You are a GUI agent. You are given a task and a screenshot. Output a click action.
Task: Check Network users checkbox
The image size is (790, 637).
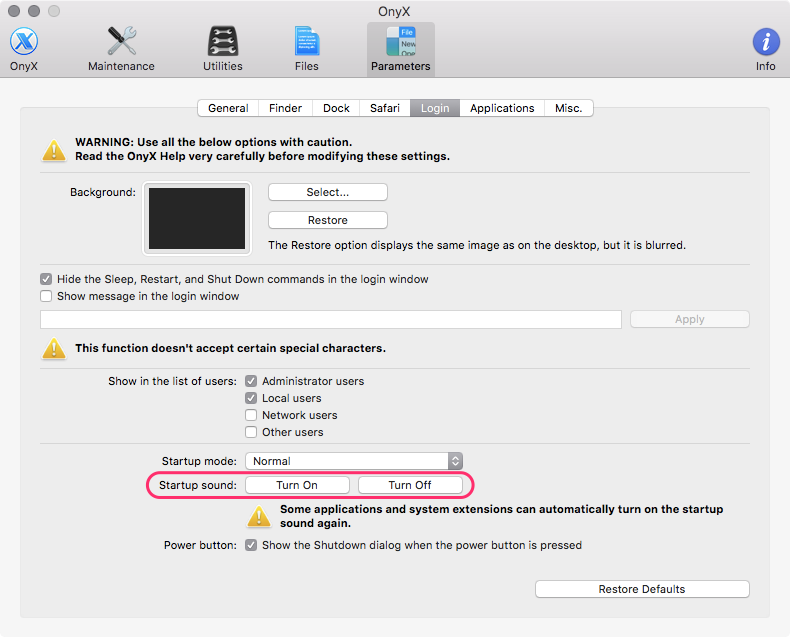[x=251, y=415]
